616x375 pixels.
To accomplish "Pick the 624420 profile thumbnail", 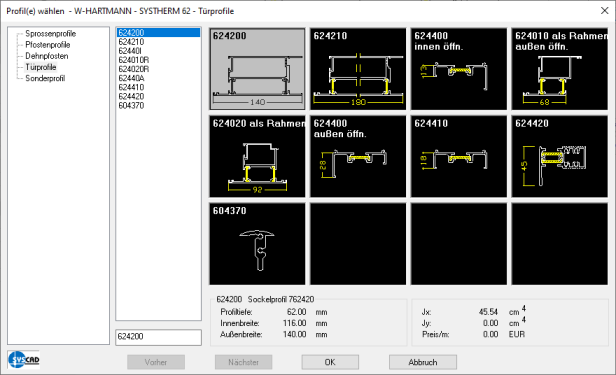I will click(x=559, y=156).
